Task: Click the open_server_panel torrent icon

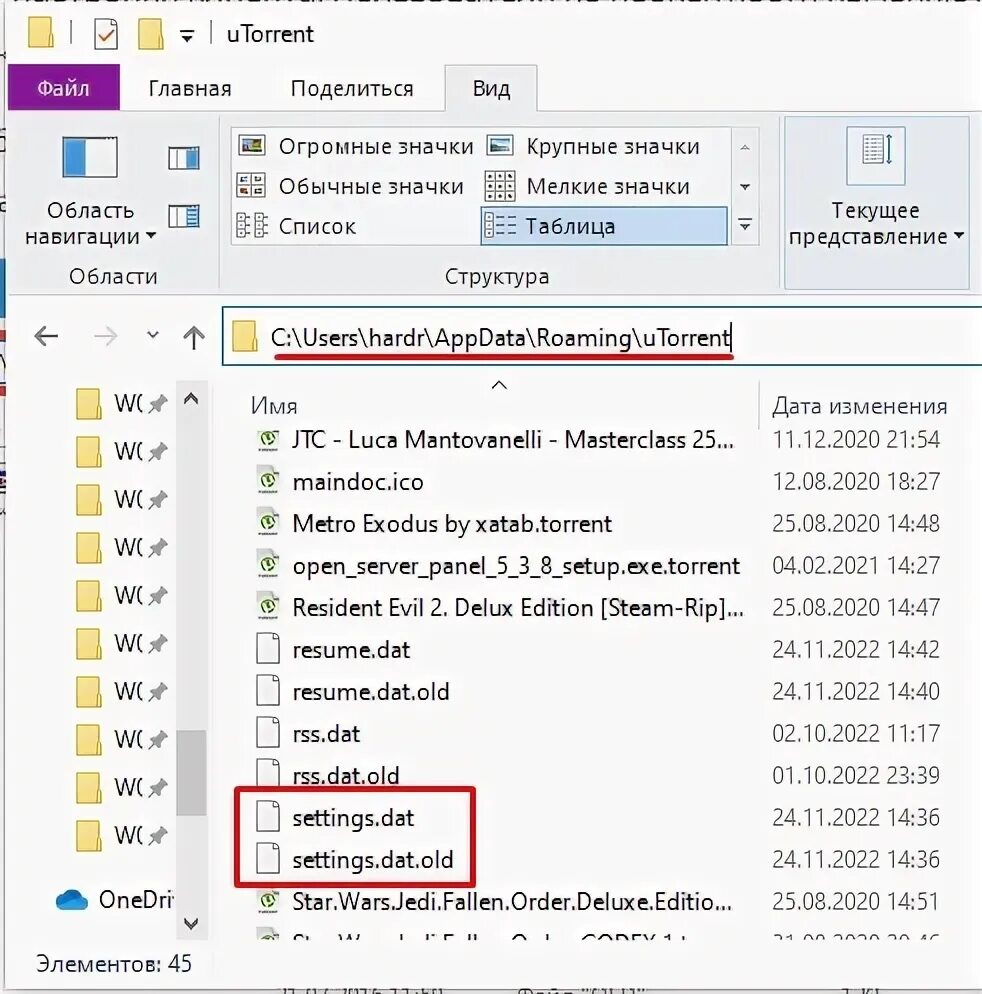Action: click(268, 565)
